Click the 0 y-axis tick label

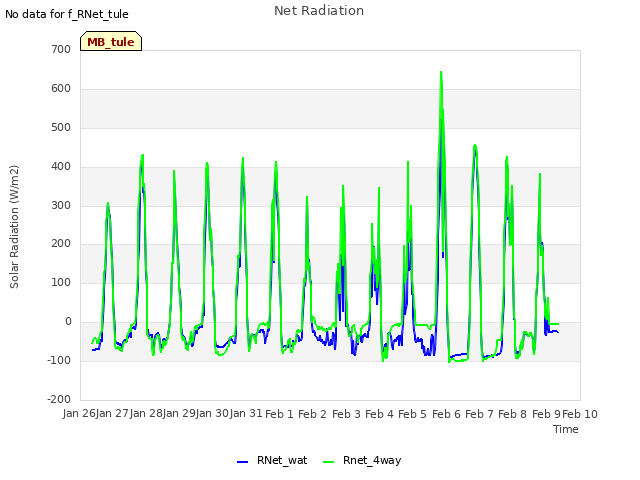(69, 322)
